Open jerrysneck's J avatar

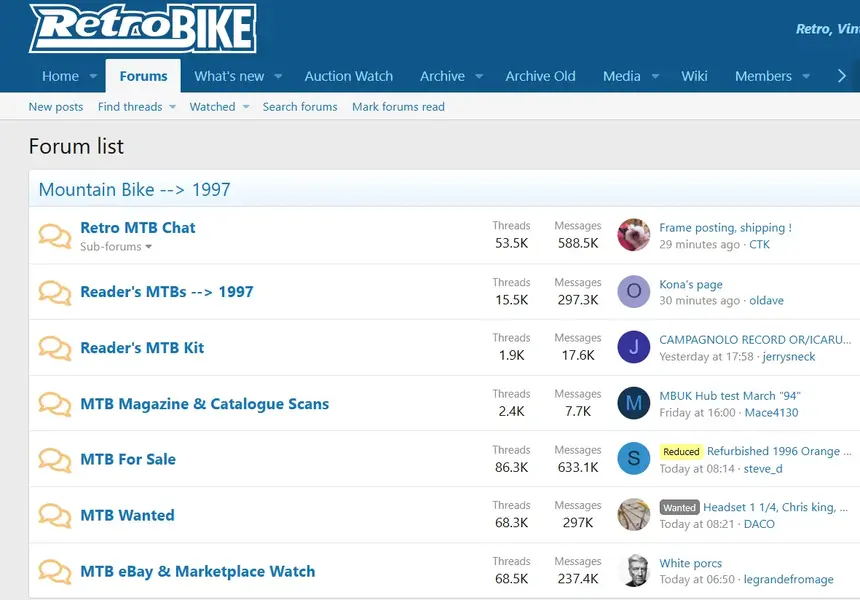(633, 347)
